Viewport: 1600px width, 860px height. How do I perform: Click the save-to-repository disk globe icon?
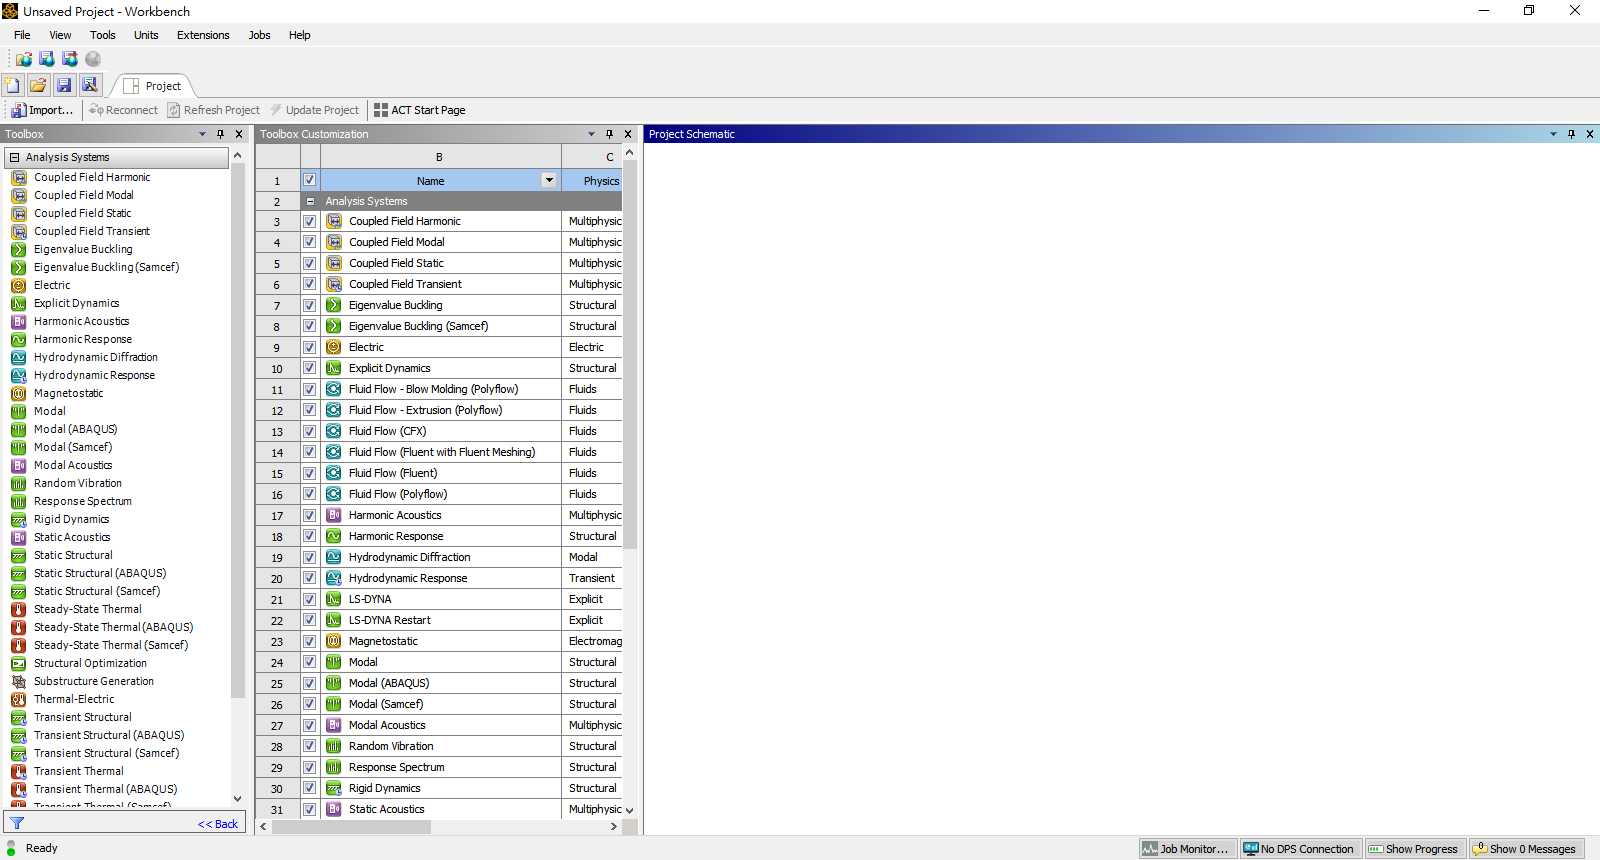point(47,59)
